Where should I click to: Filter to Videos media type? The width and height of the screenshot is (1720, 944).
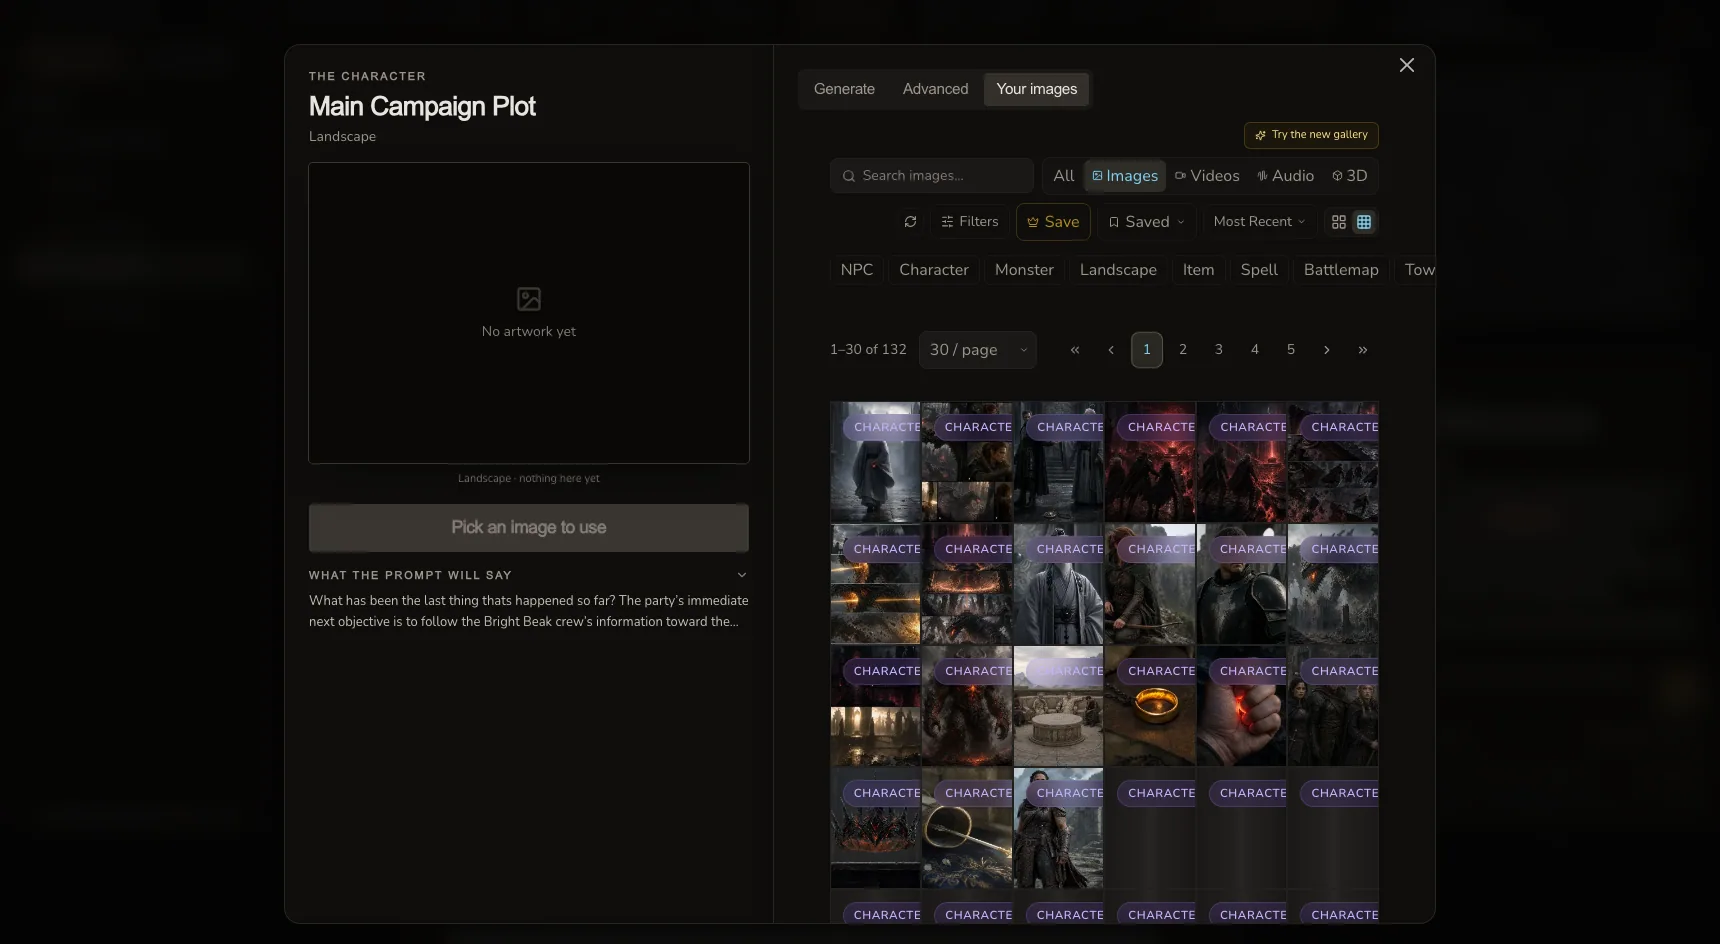[x=1207, y=176]
